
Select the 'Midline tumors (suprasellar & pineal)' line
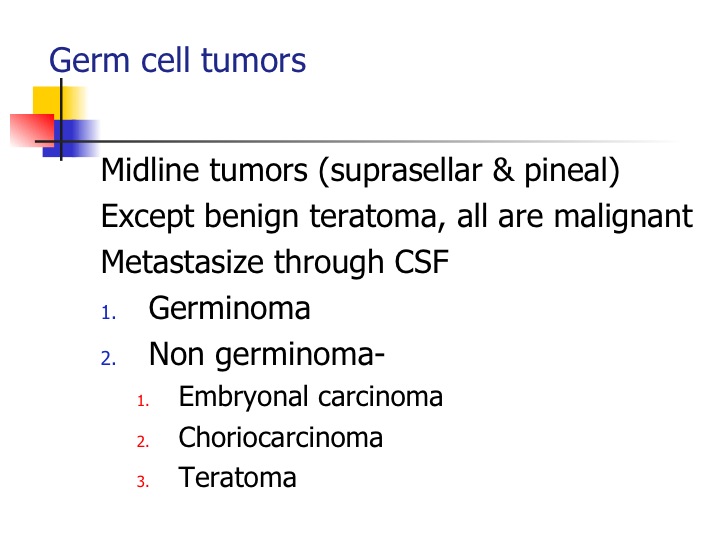pos(361,172)
